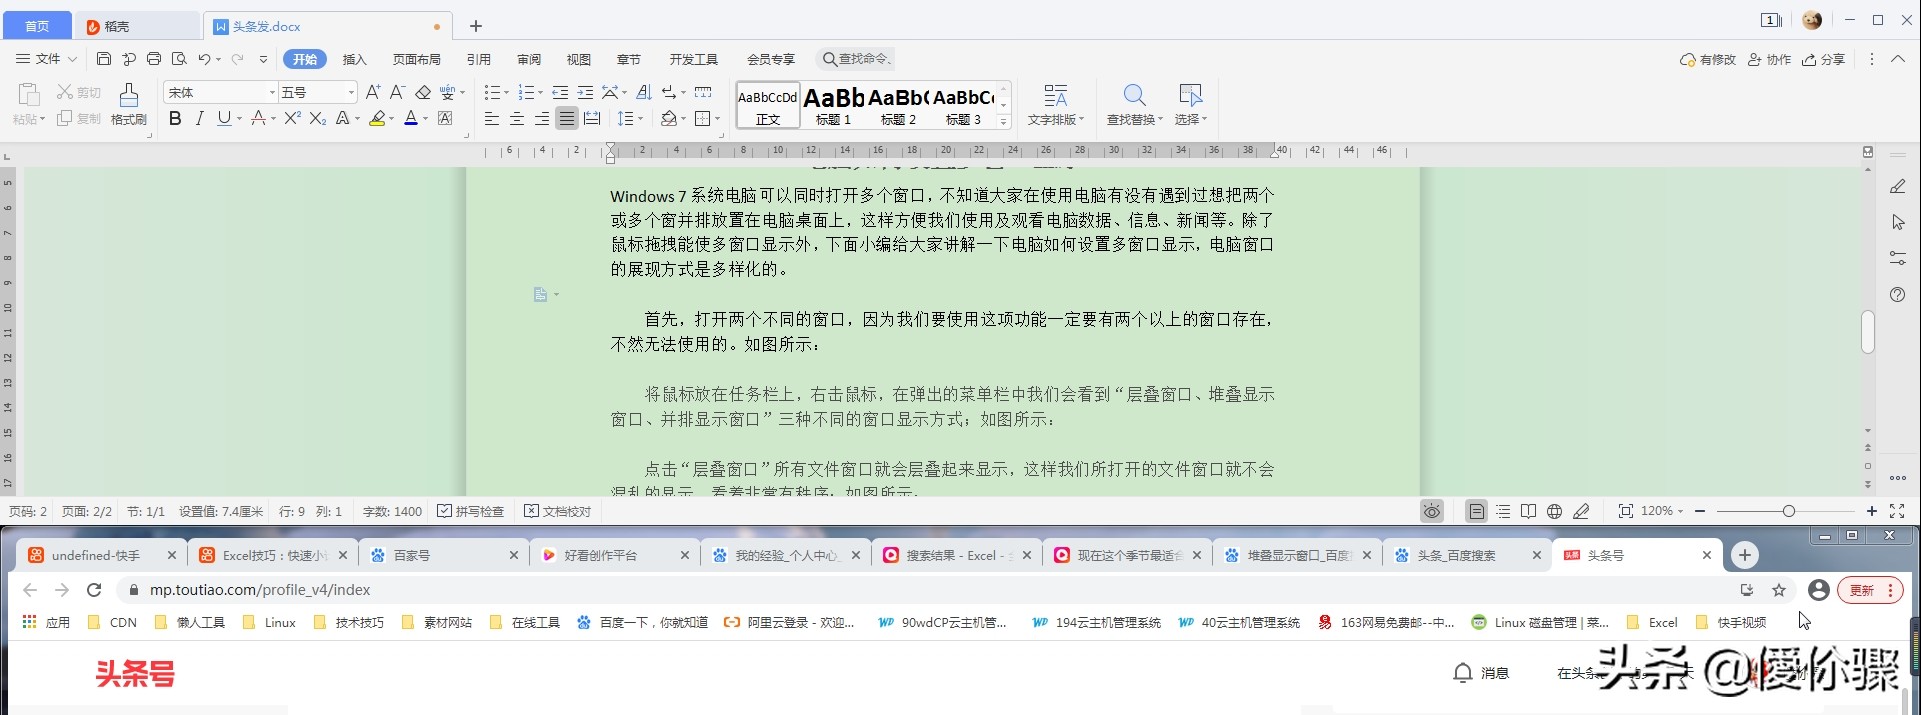The height and width of the screenshot is (715, 1921).
Task: Switch to web layout globe icon
Action: (1554, 511)
